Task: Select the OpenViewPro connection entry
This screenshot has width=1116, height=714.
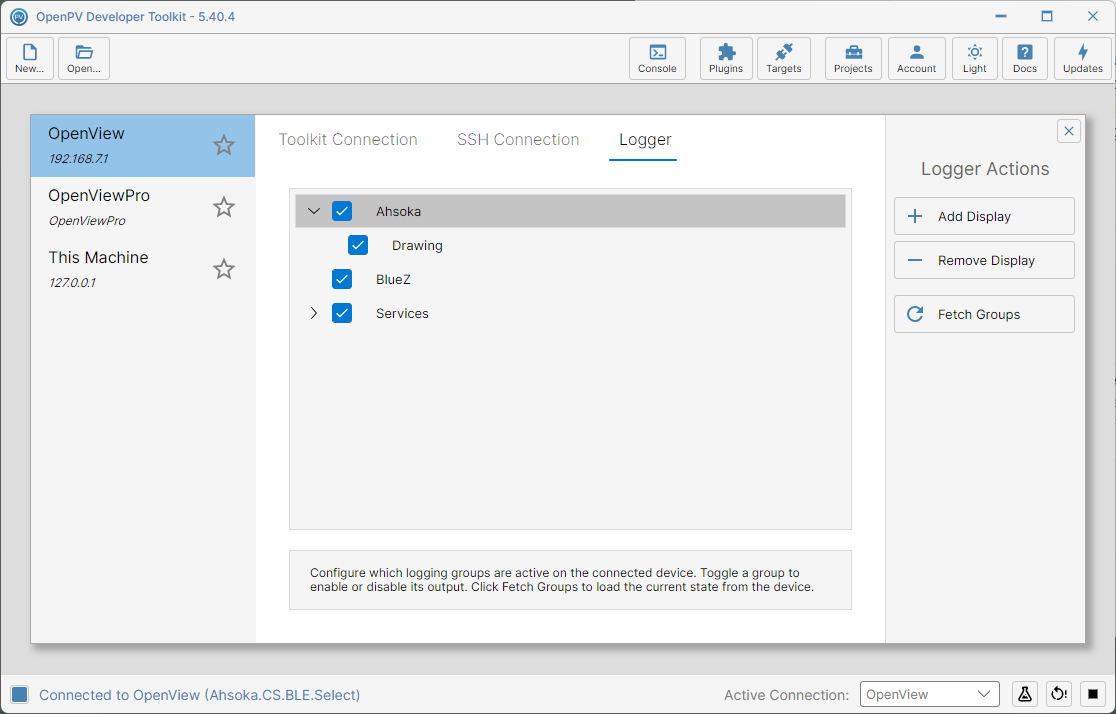Action: point(143,207)
